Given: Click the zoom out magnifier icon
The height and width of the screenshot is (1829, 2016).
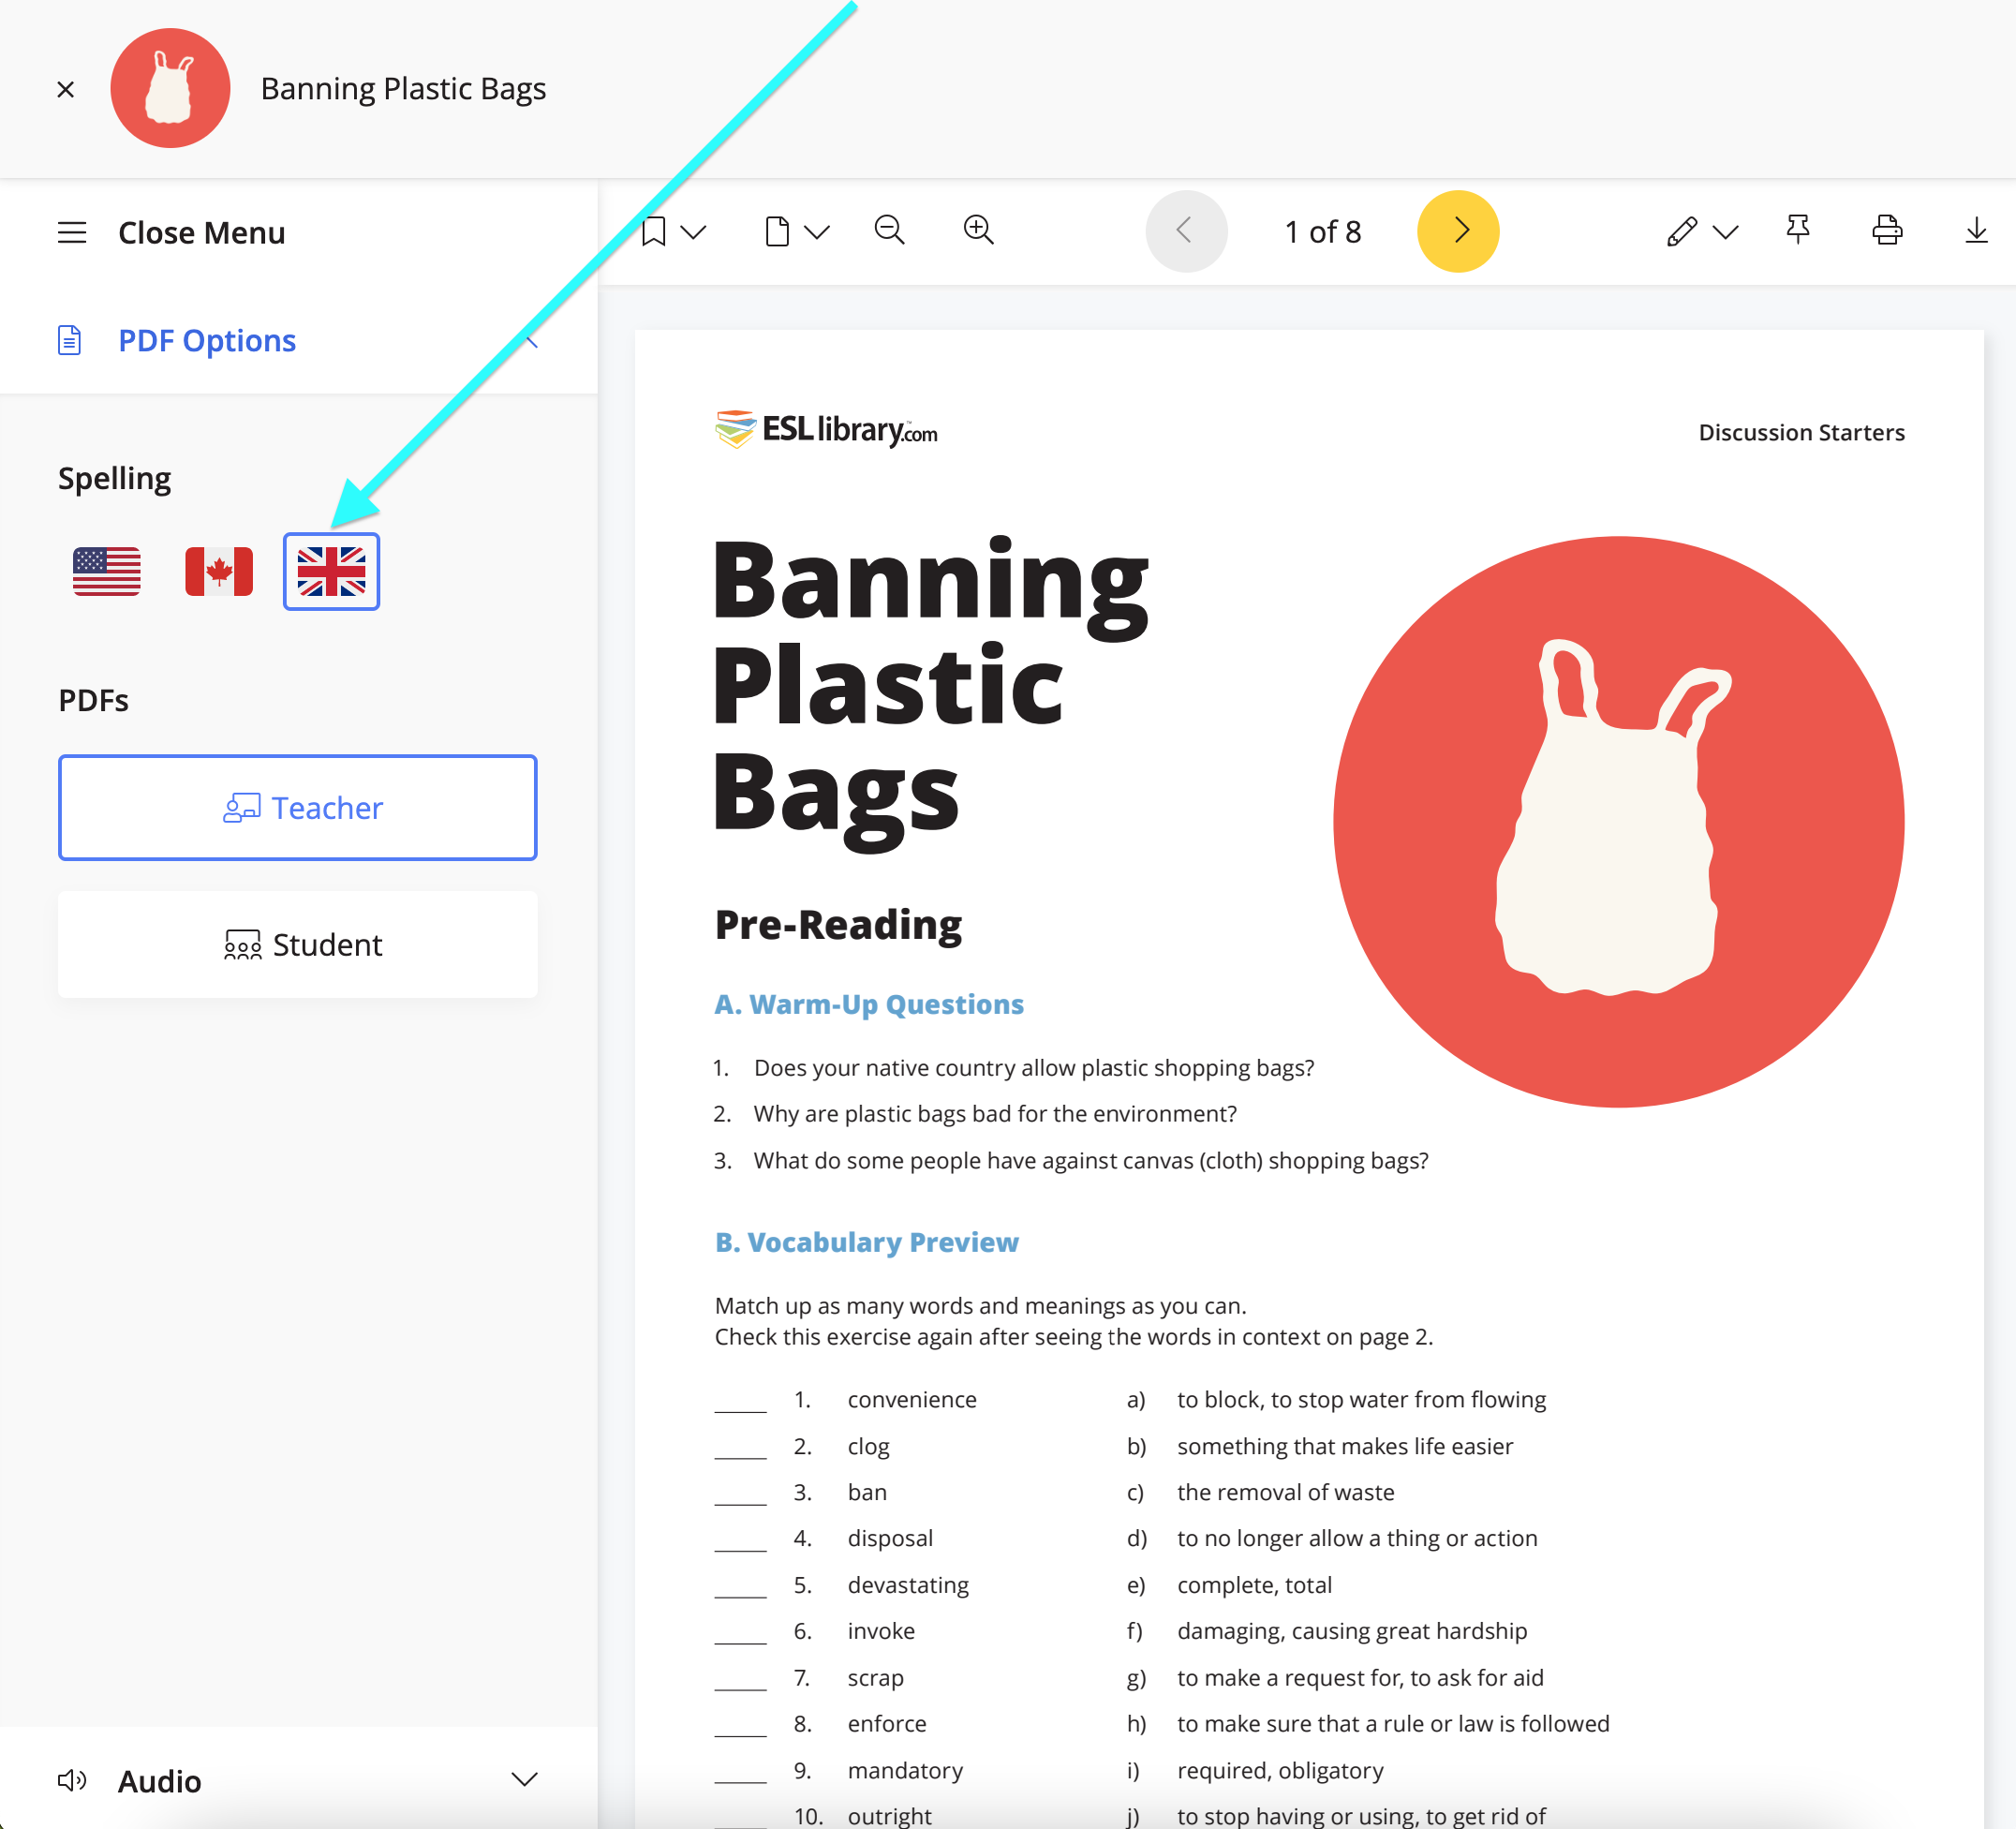Looking at the screenshot, I should click(x=888, y=230).
